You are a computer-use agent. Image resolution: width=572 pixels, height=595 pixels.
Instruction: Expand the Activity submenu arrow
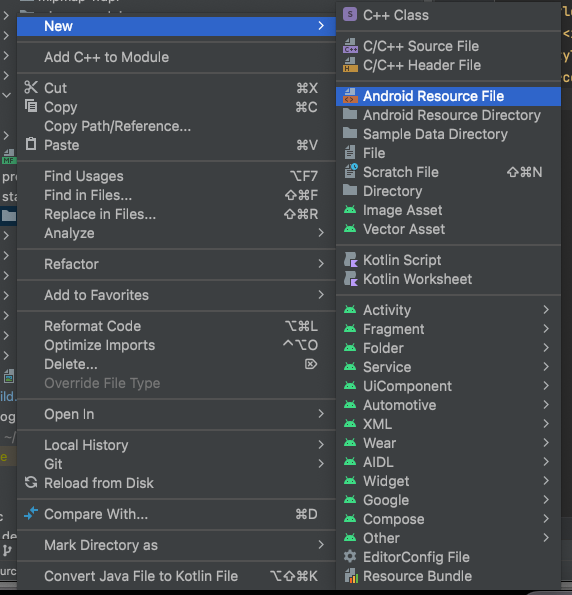pos(546,310)
